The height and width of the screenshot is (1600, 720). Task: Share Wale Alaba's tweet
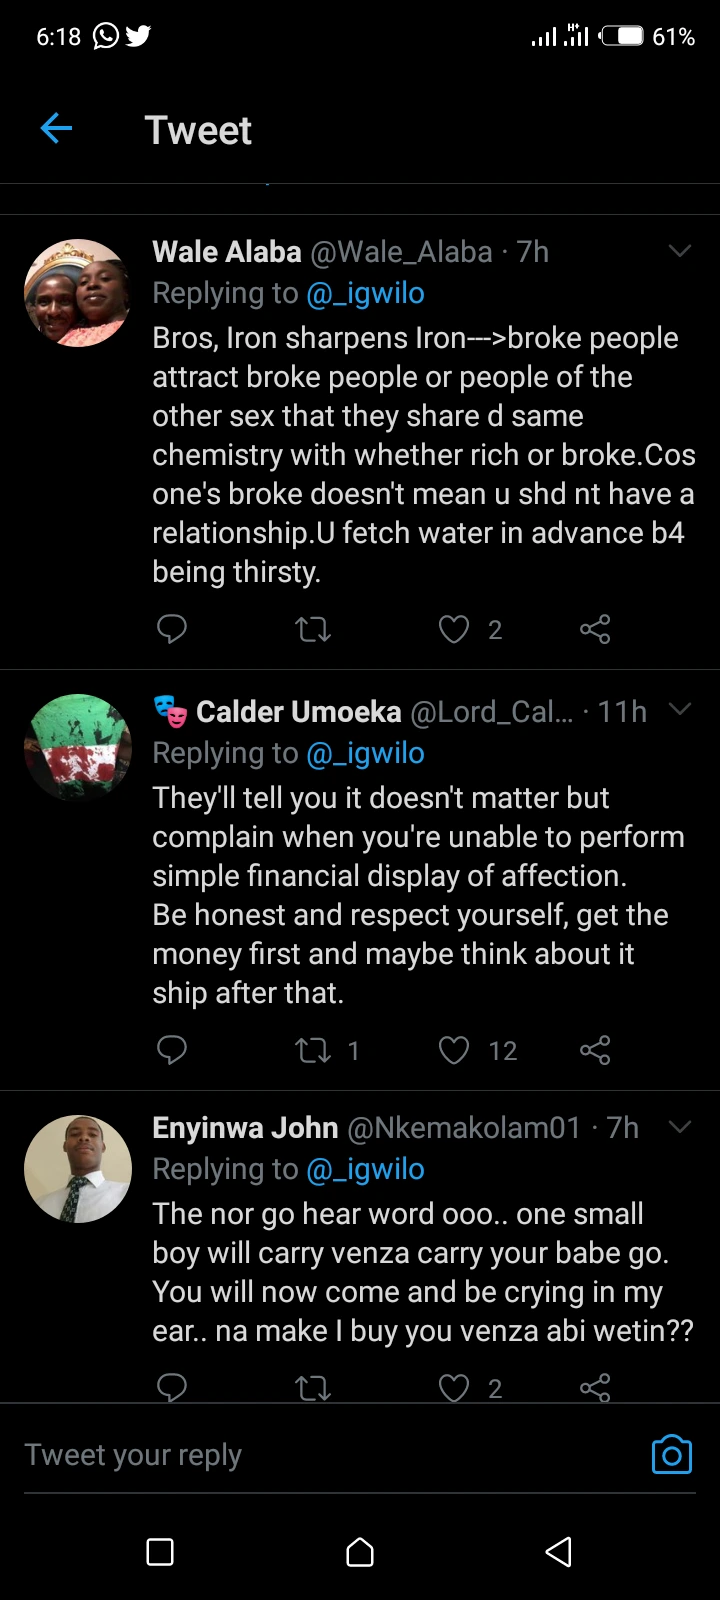pyautogui.click(x=595, y=629)
